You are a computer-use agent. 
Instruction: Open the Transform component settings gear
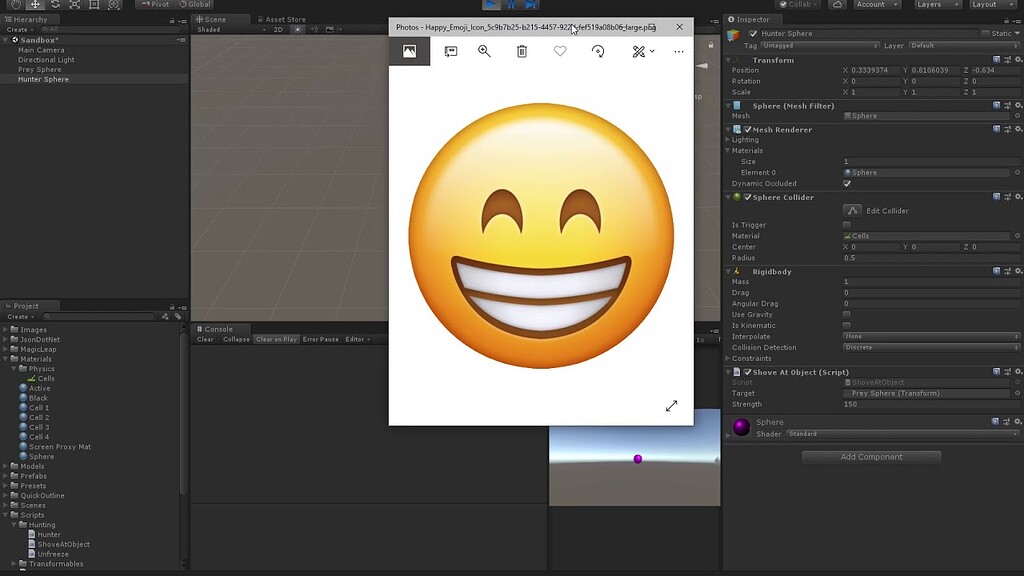(x=1019, y=60)
